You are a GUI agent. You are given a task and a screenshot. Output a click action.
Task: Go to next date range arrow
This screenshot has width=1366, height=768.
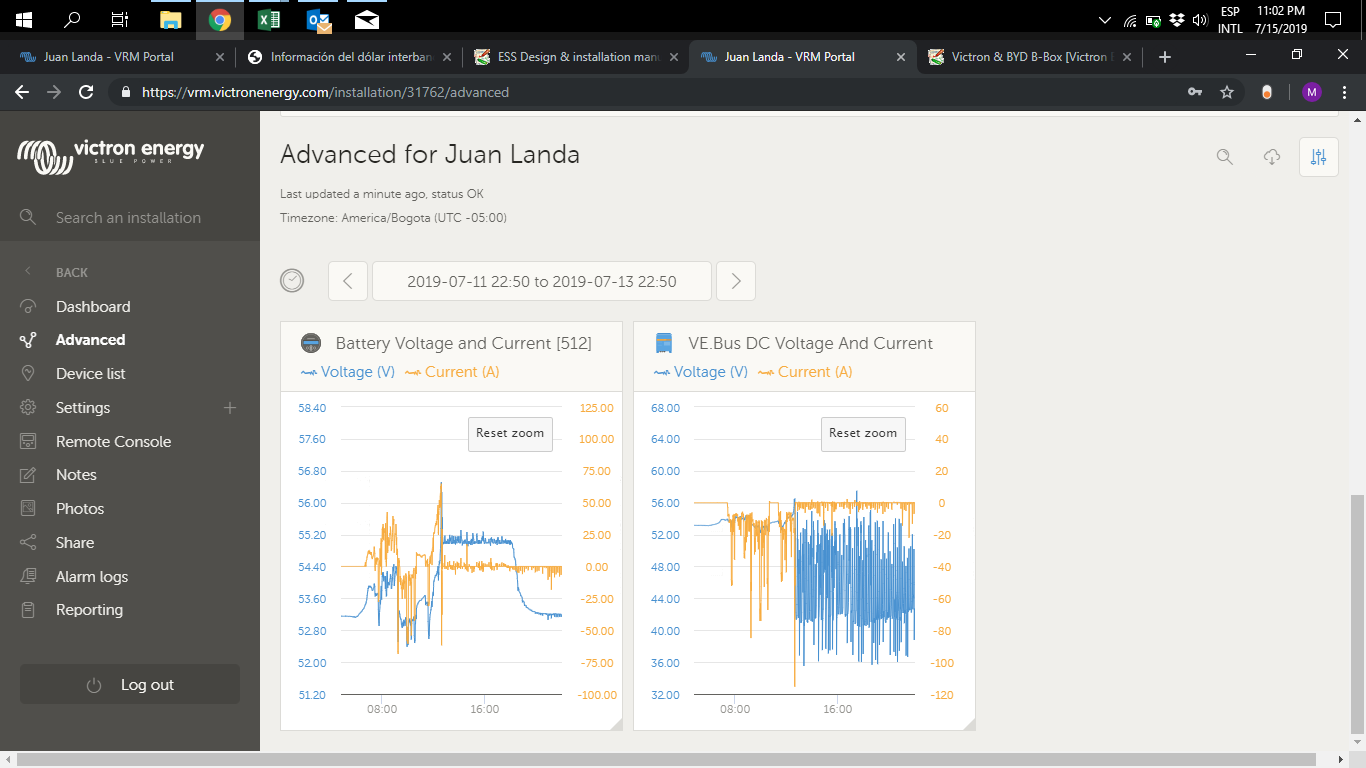coord(736,281)
